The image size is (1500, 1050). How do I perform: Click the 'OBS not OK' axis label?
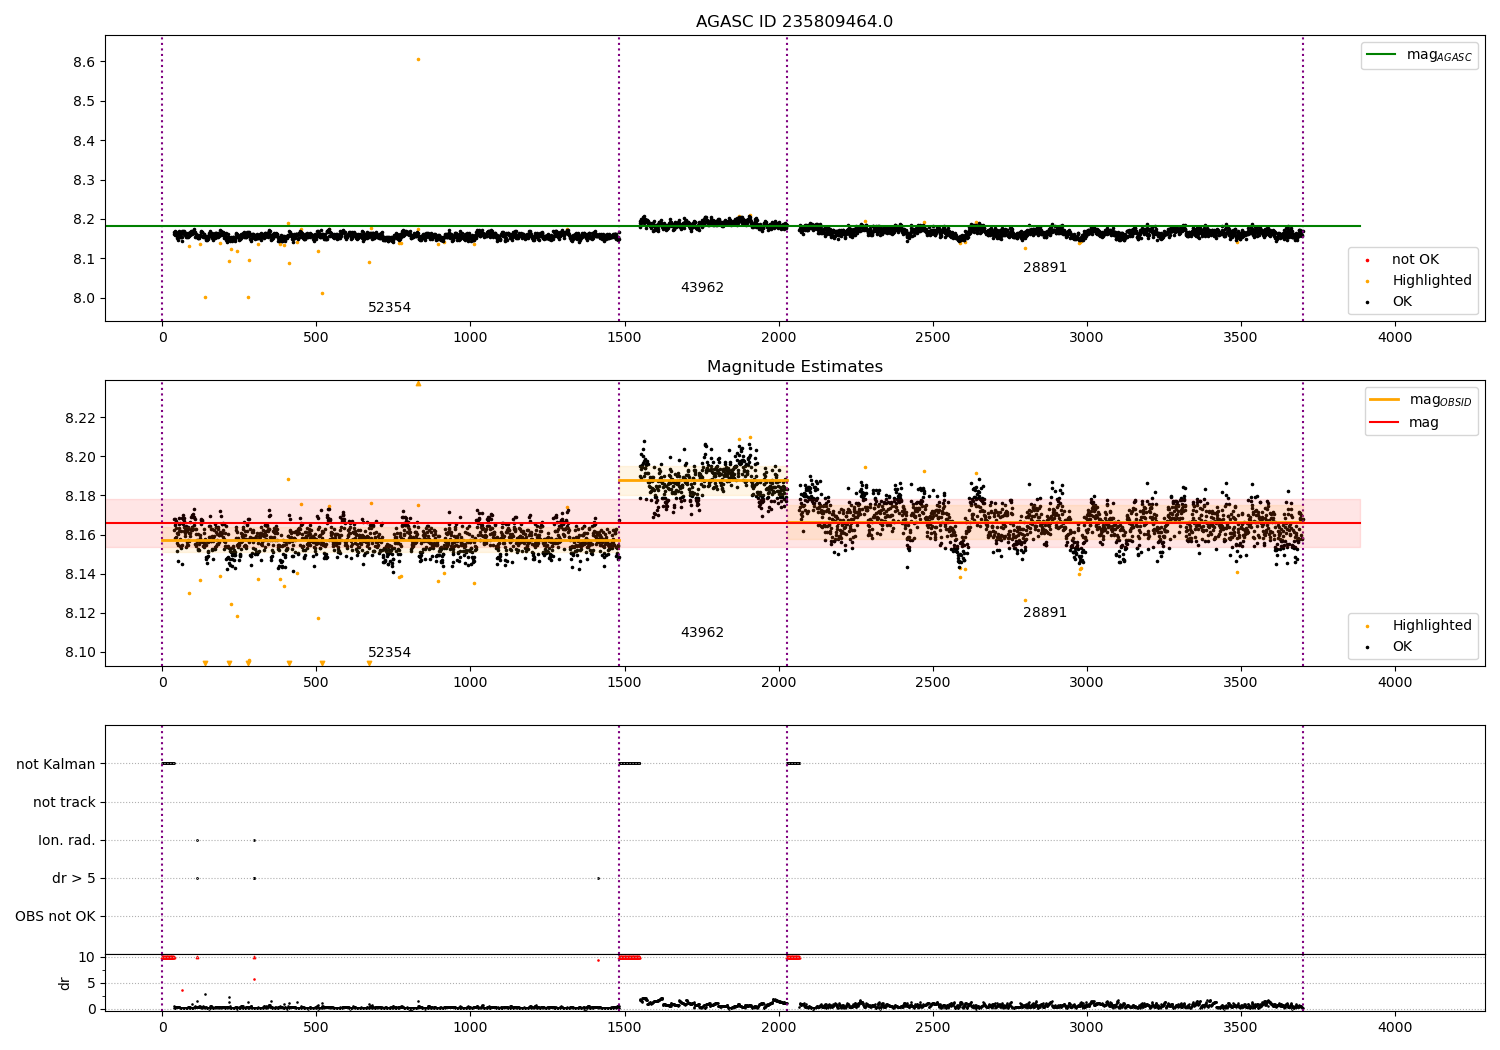[55, 917]
